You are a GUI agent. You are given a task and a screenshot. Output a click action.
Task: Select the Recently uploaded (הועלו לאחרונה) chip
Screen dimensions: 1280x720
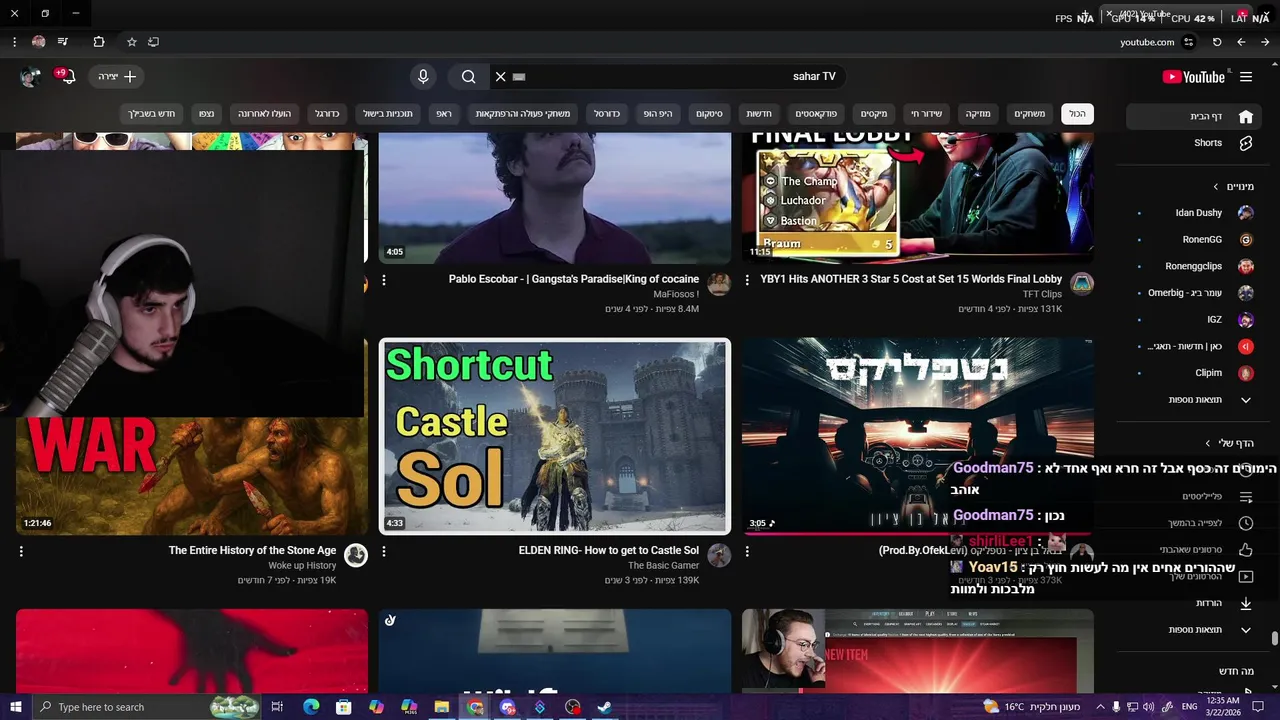click(x=264, y=114)
